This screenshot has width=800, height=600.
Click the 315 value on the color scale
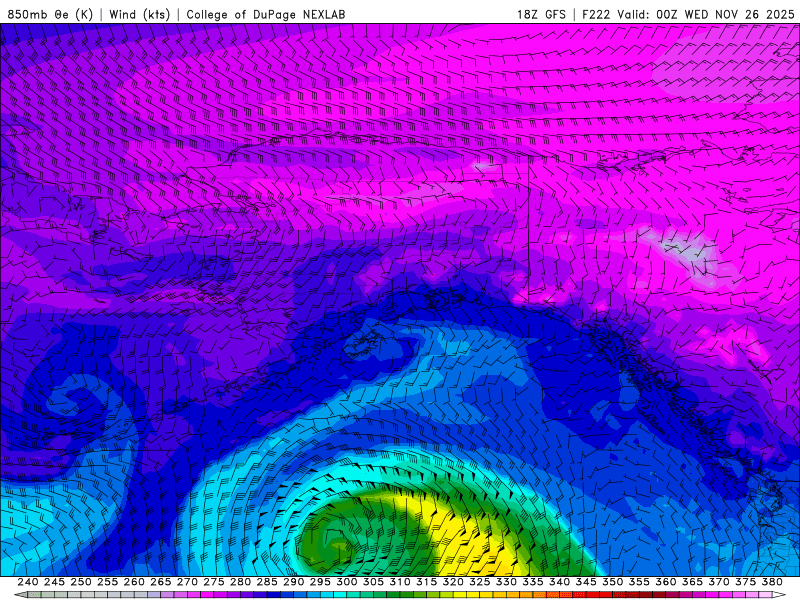(427, 582)
